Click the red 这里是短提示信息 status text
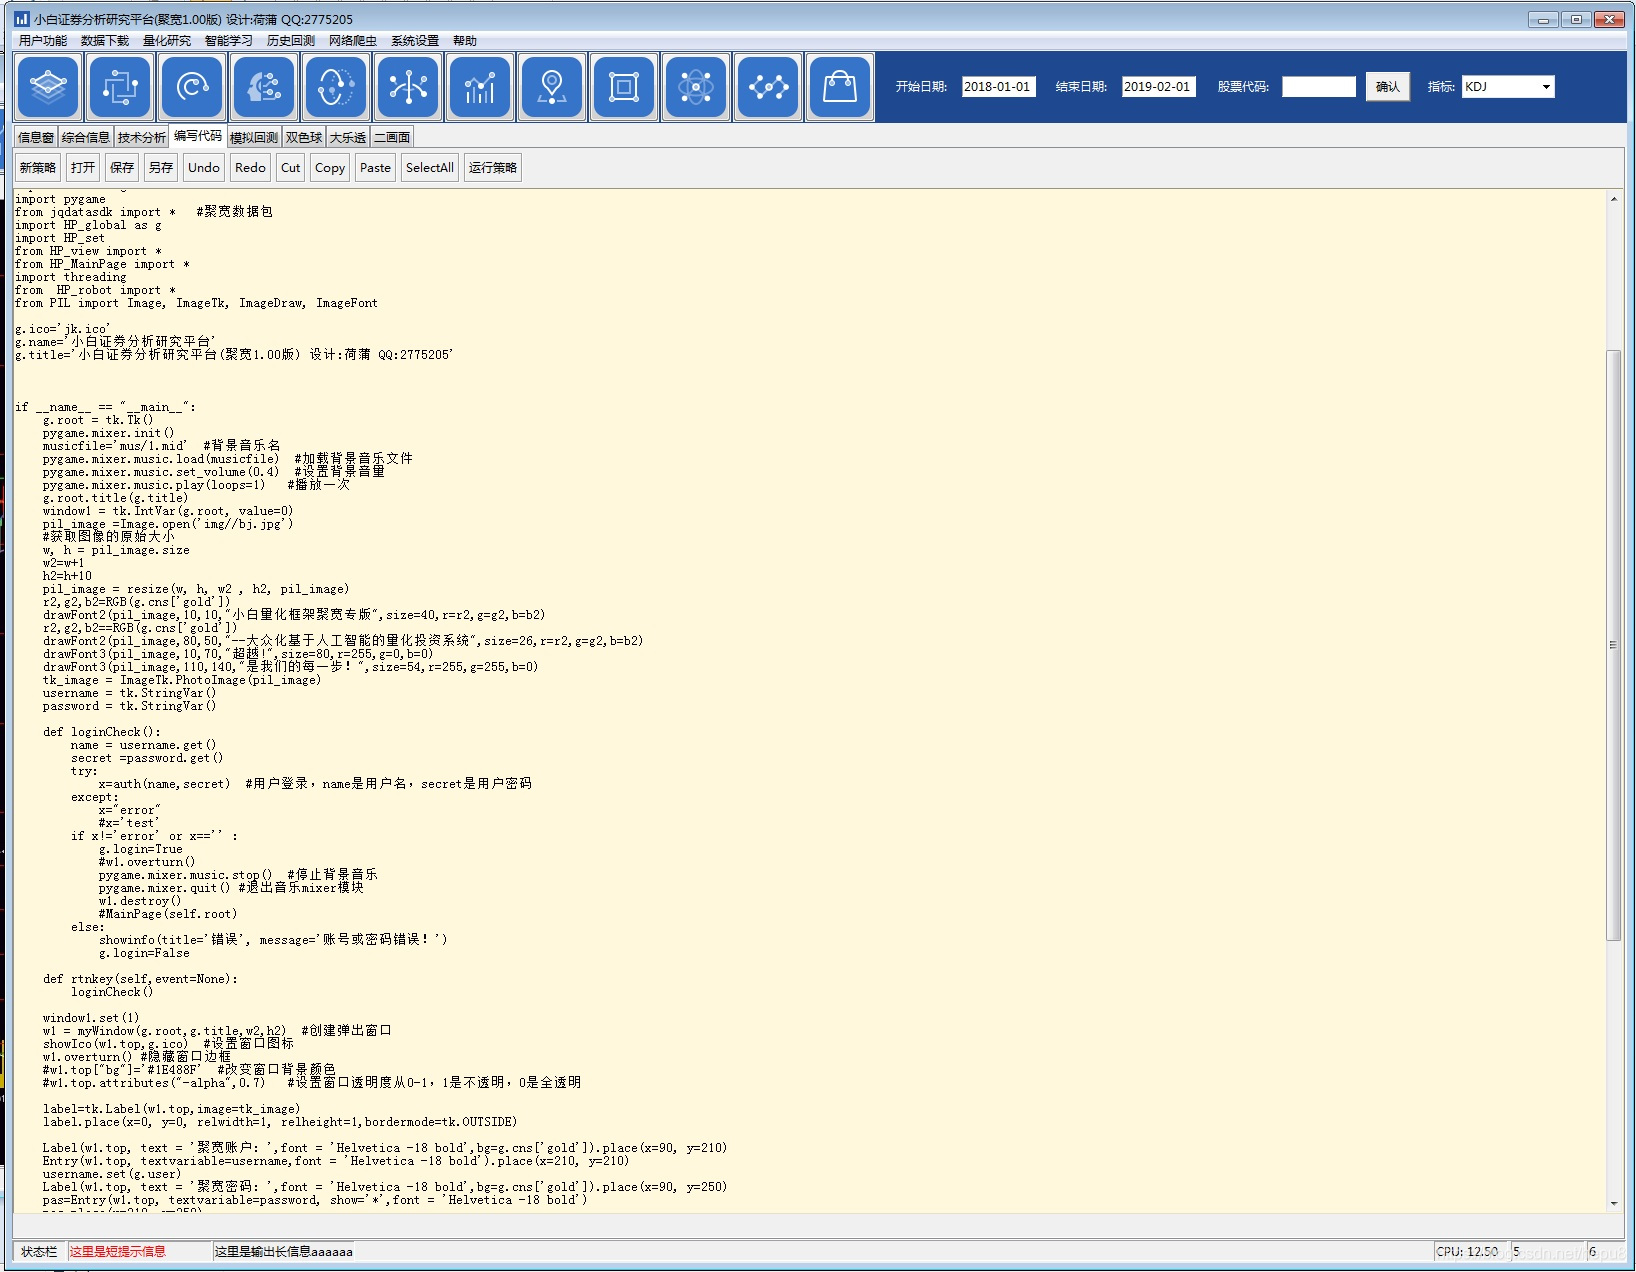This screenshot has width=1636, height=1272. point(118,1252)
